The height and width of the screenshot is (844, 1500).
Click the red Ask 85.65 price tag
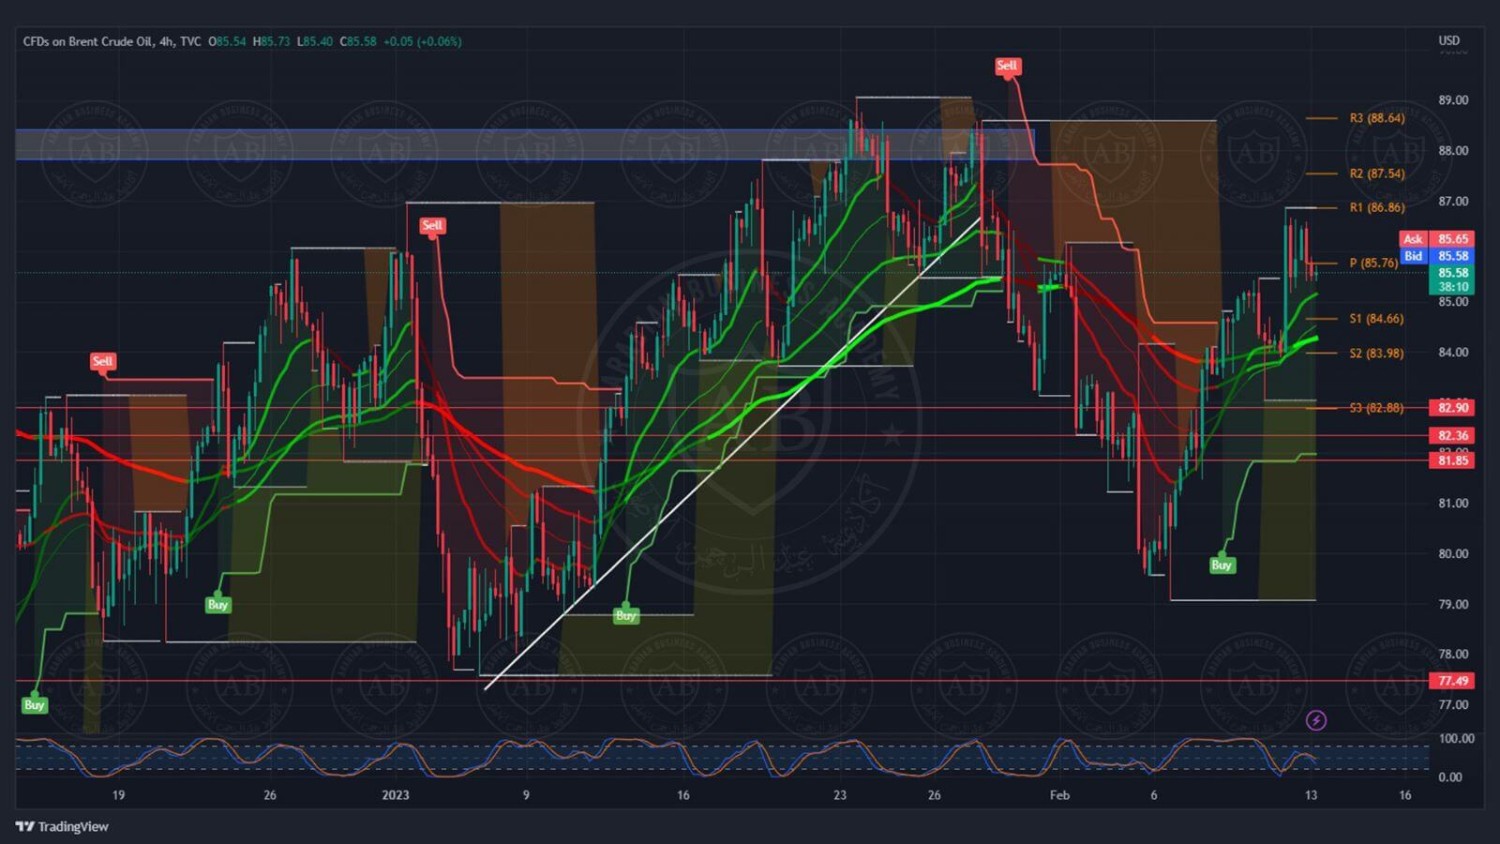[x=1436, y=239]
